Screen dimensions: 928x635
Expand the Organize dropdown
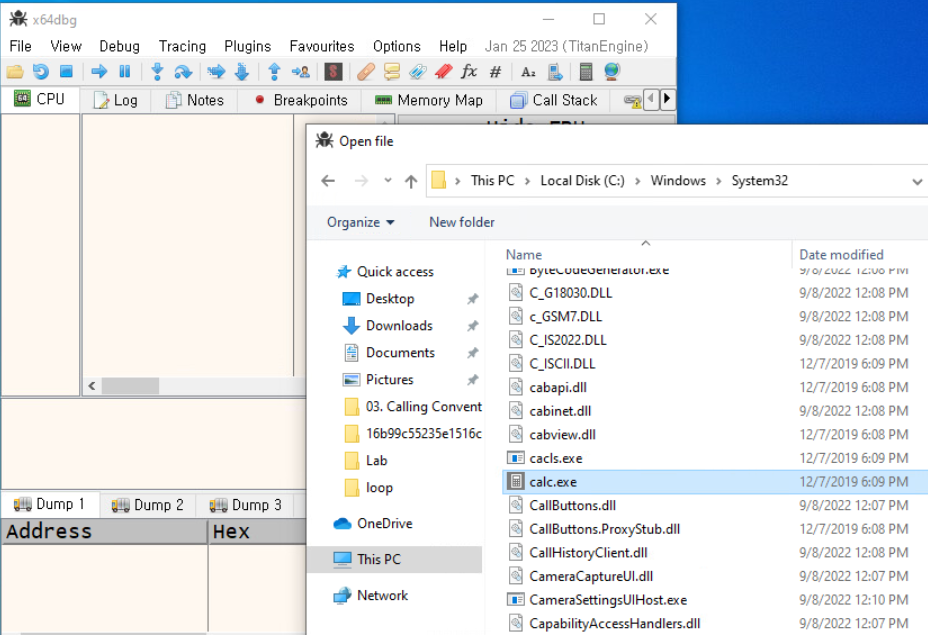pyautogui.click(x=360, y=223)
